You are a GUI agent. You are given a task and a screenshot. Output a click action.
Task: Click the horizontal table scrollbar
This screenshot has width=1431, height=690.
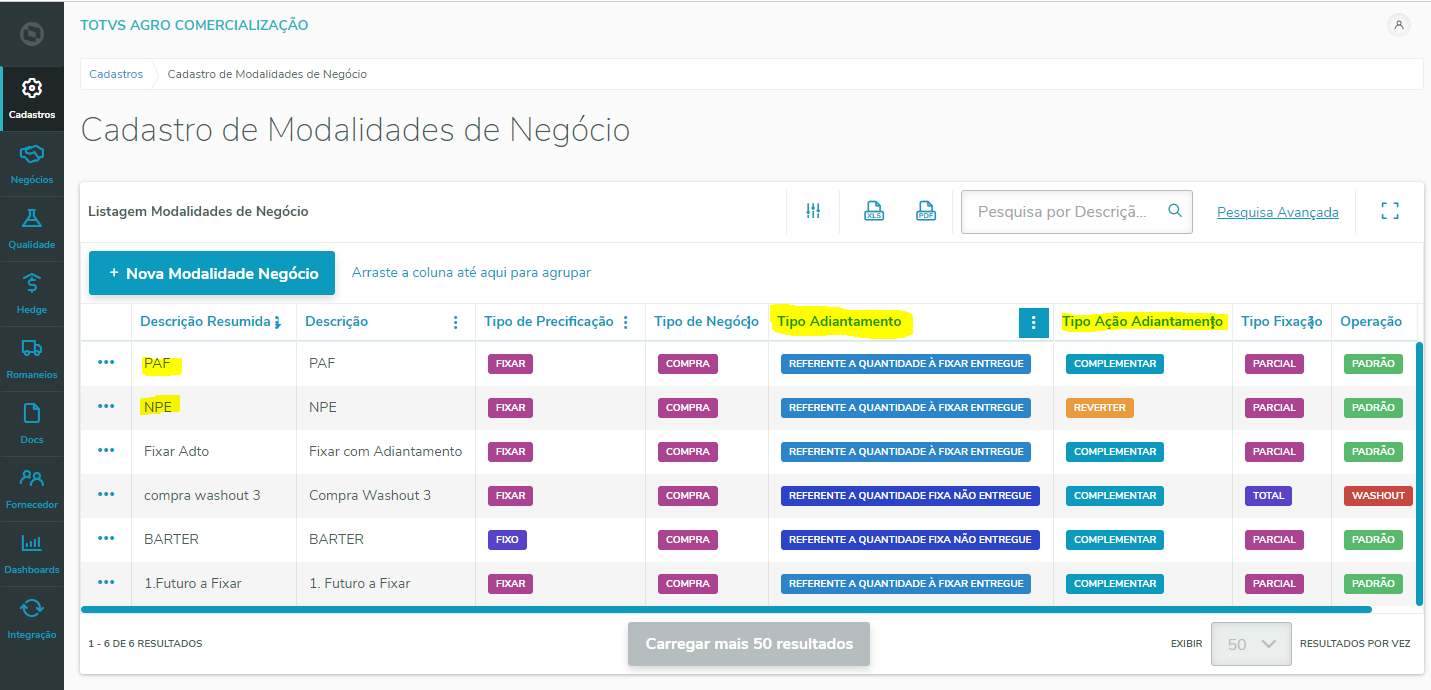click(726, 608)
